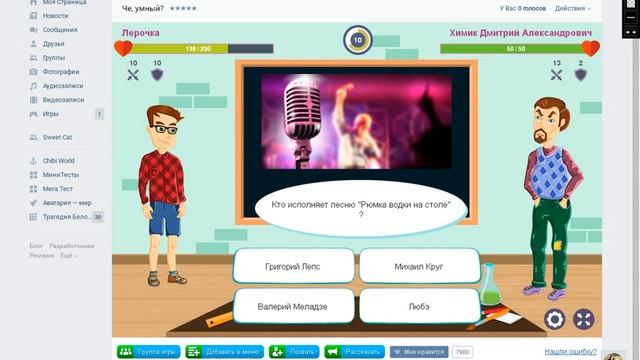
Task: Click Добавить в меню button
Action: coord(224,351)
